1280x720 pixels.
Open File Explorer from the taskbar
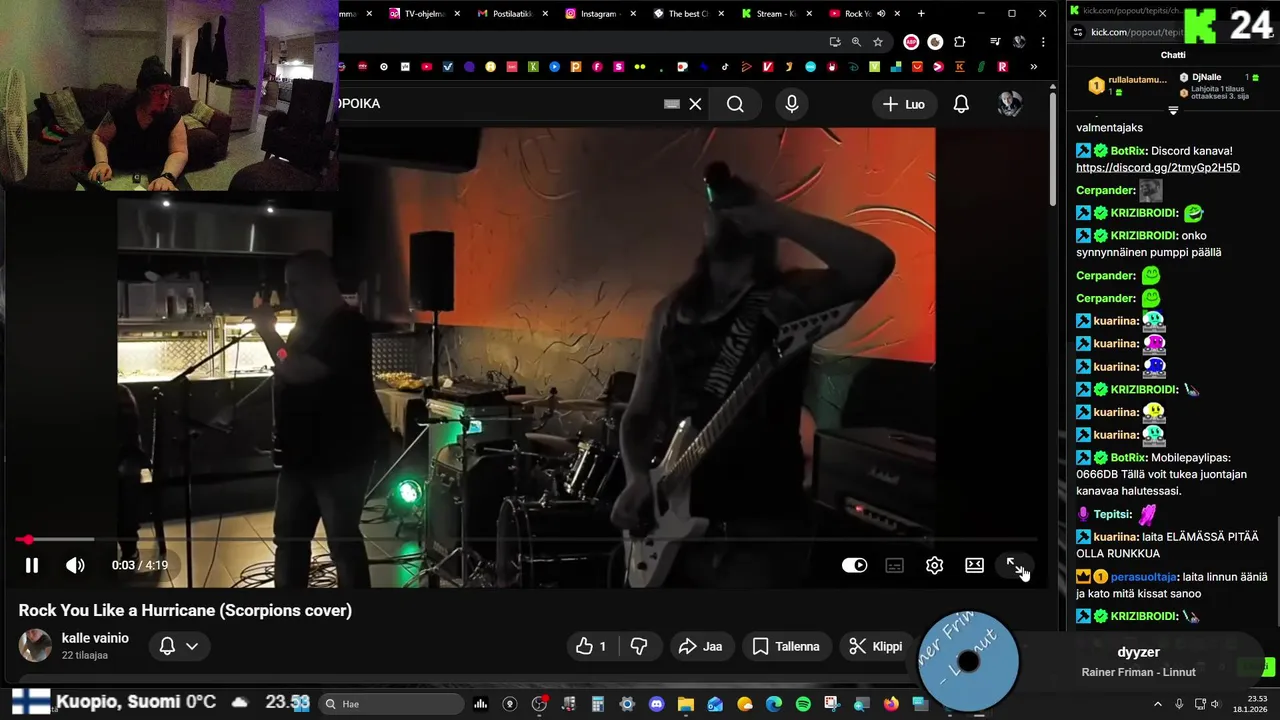point(686,704)
